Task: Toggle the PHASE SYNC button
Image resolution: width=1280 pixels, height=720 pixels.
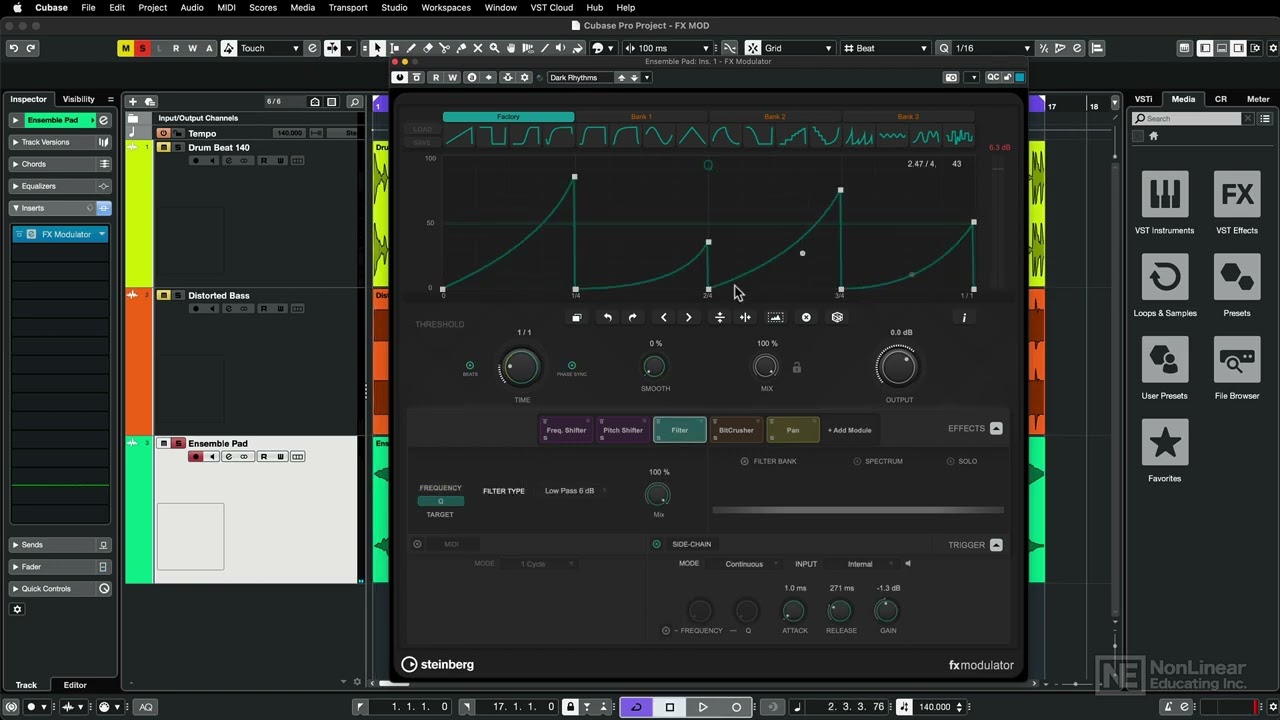Action: 572,366
